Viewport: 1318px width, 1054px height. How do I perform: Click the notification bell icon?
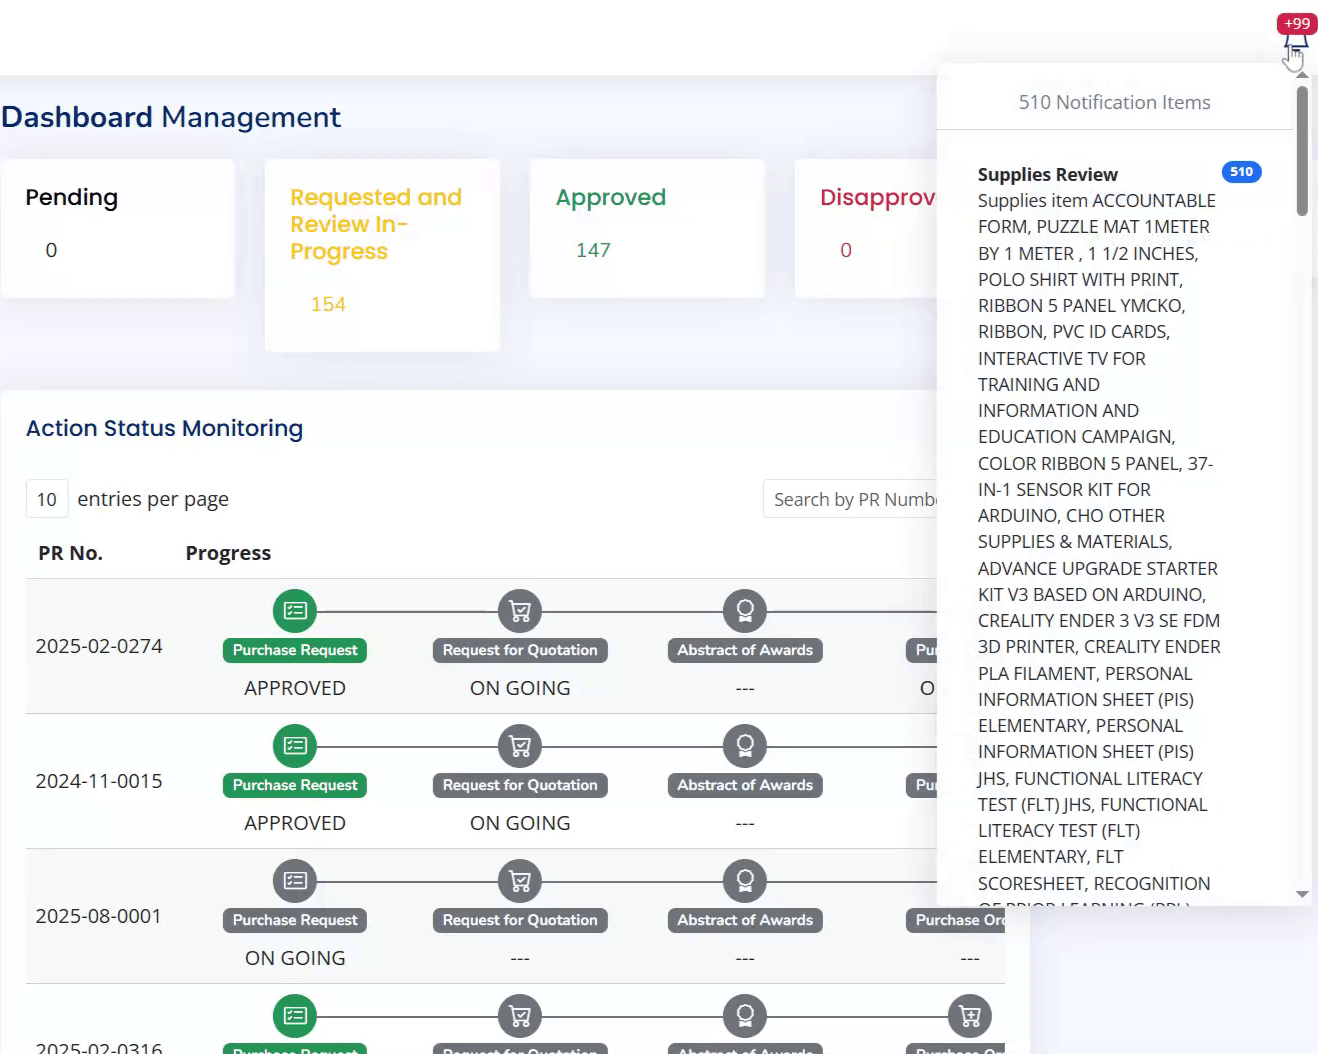point(1295,44)
